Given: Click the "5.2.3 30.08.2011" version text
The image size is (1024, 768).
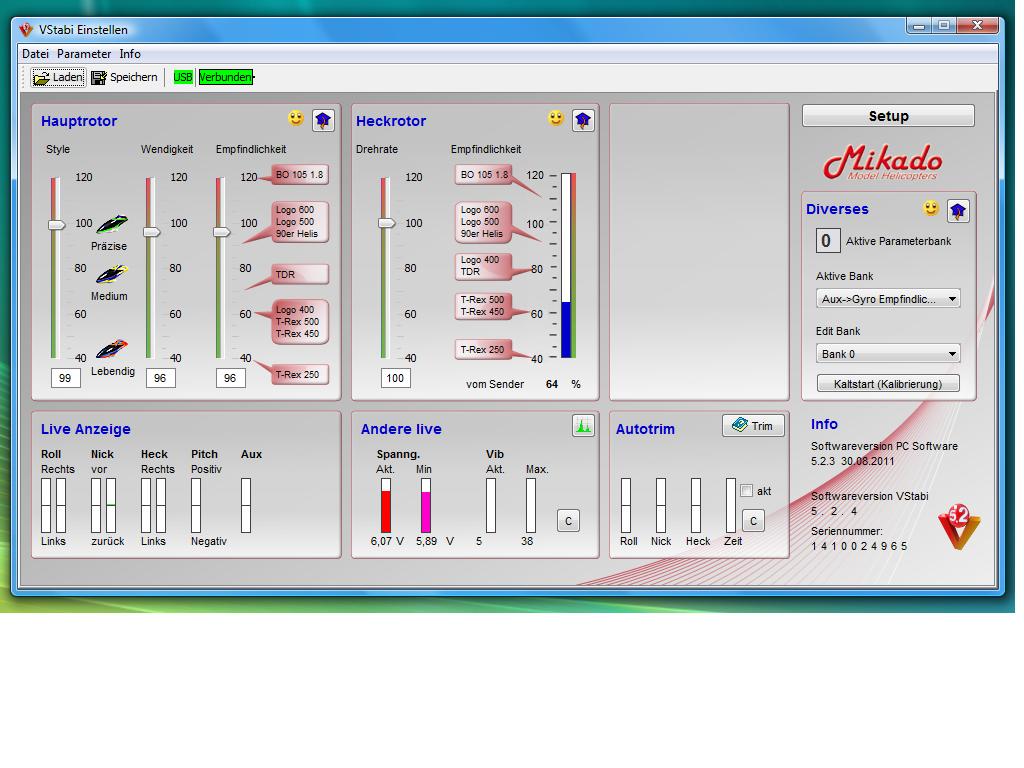Looking at the screenshot, I should point(853,461).
